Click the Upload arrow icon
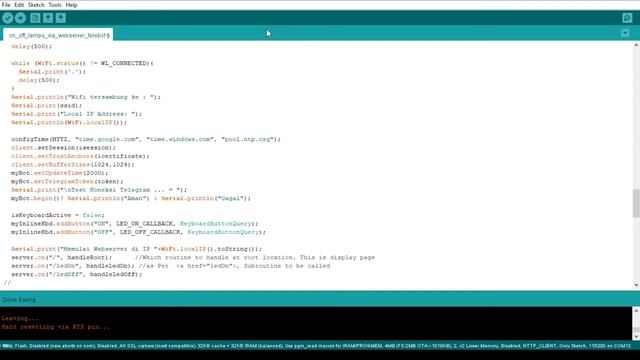The image size is (640, 360). (x=20, y=18)
